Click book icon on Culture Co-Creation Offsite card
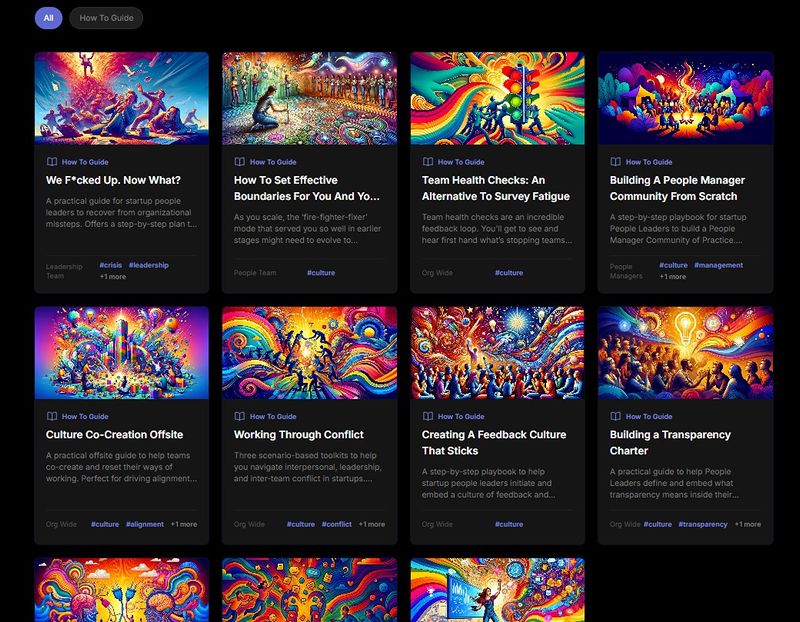This screenshot has width=800, height=622. pyautogui.click(x=52, y=416)
